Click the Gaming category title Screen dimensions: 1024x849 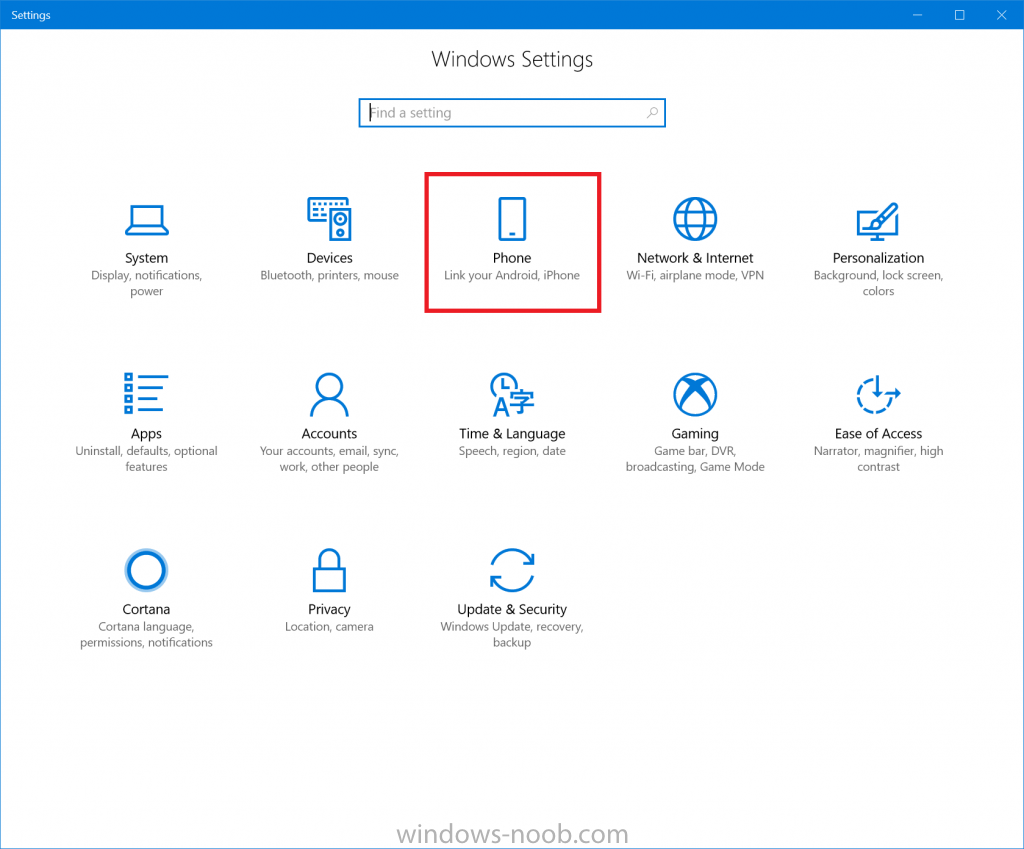(x=695, y=434)
